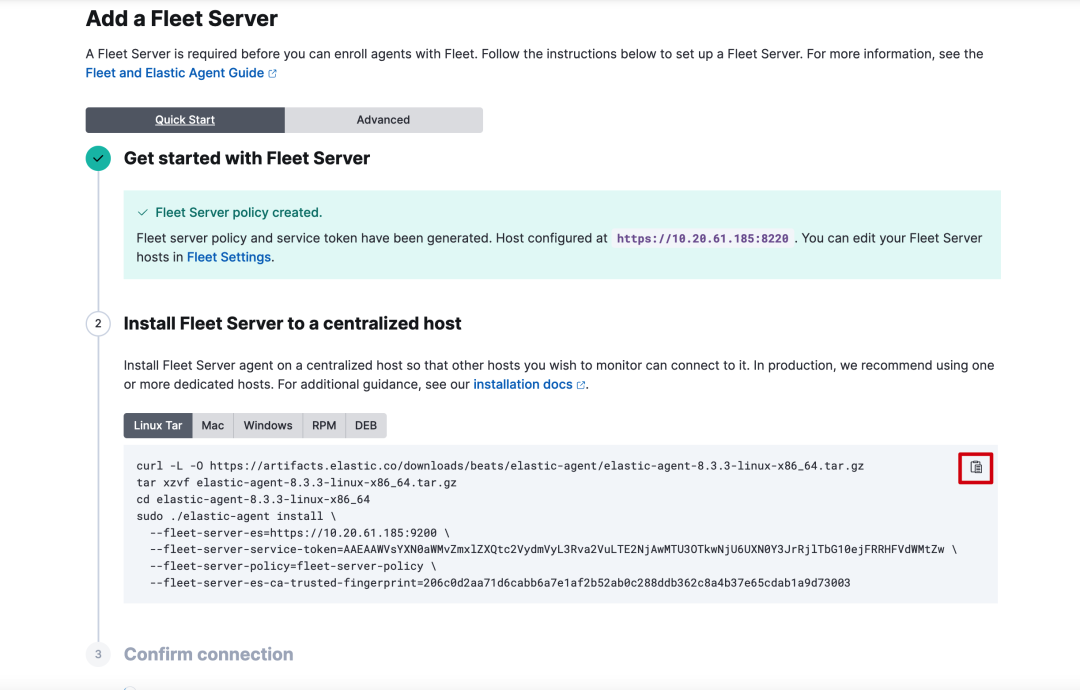Switch to the Advanced tab
The width and height of the screenshot is (1080, 690).
click(383, 120)
